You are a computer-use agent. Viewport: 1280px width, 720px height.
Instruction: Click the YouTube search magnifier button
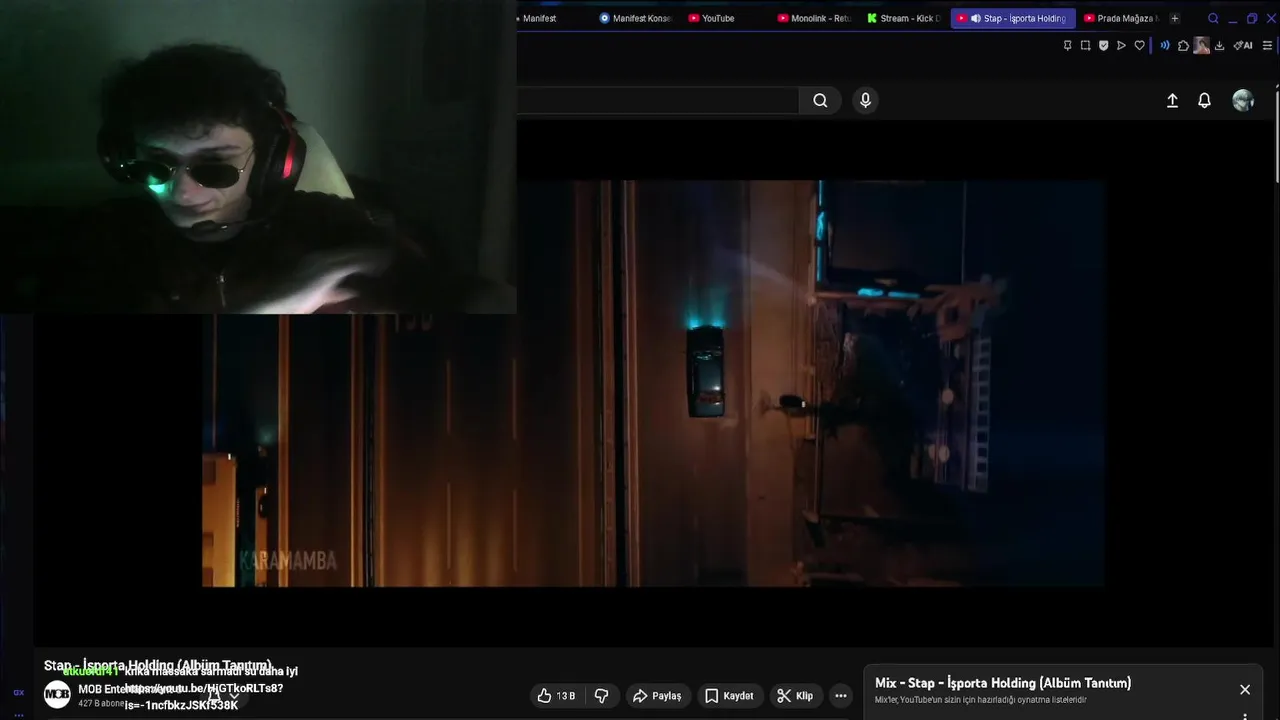pos(820,100)
